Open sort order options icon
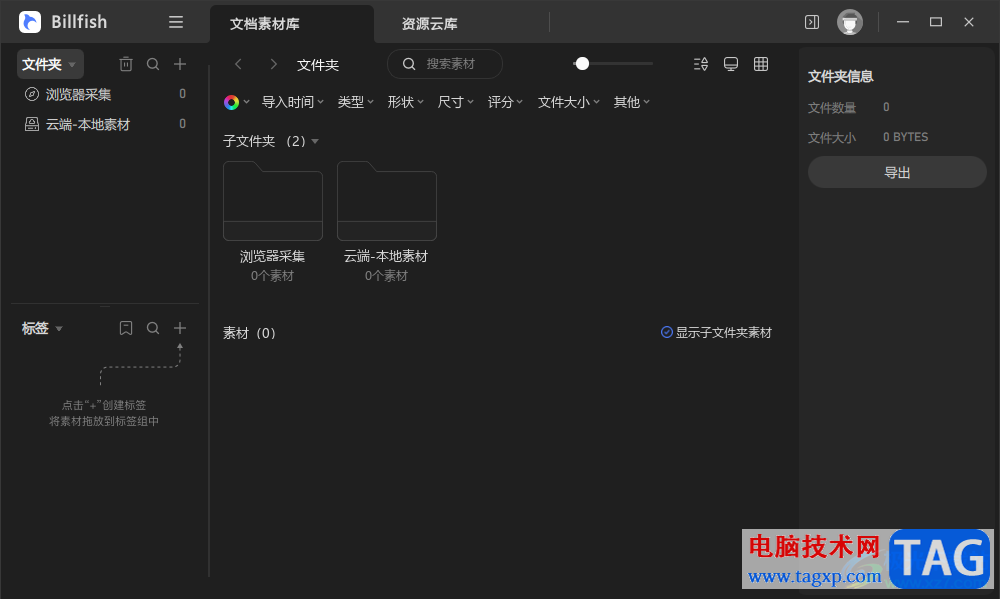The image size is (1000, 599). click(x=701, y=64)
